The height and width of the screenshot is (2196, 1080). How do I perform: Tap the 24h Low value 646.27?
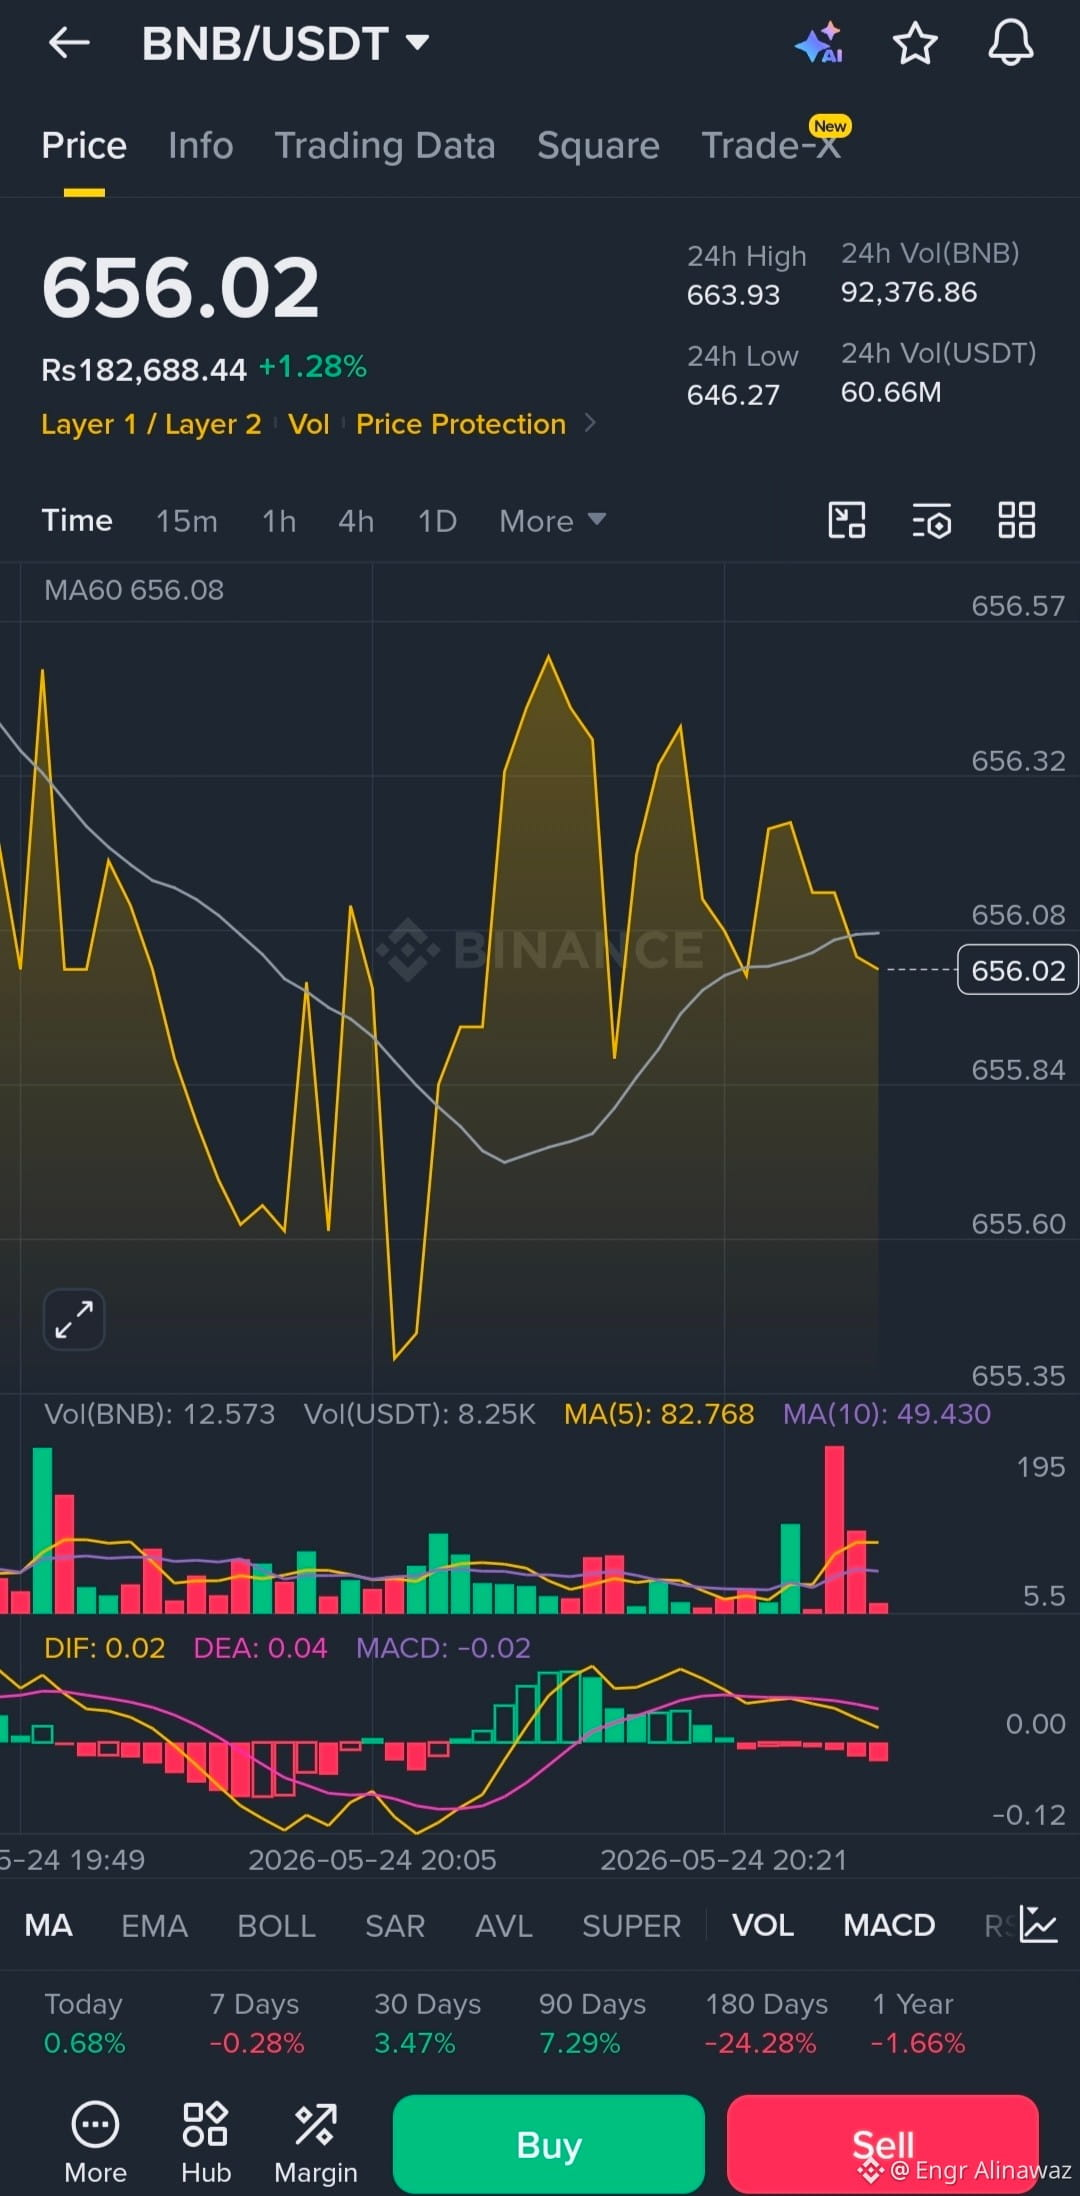click(733, 395)
